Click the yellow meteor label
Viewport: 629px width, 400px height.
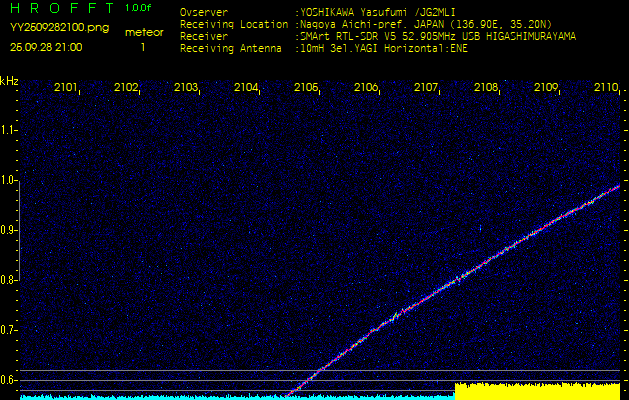pyautogui.click(x=143, y=32)
